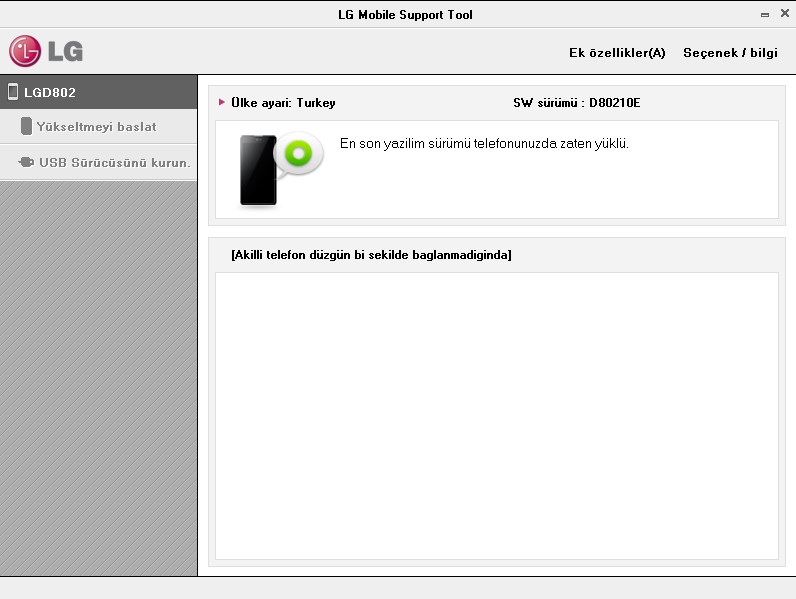Click the latest software already installed message
The height and width of the screenshot is (599, 796).
click(x=484, y=144)
